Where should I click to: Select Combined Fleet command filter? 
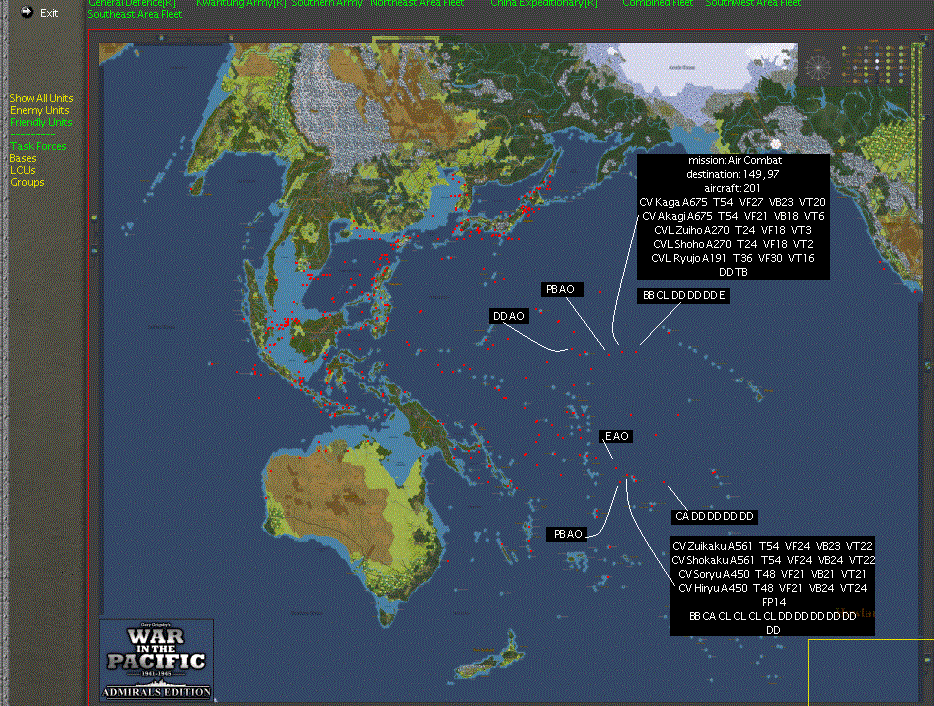click(x=658, y=4)
